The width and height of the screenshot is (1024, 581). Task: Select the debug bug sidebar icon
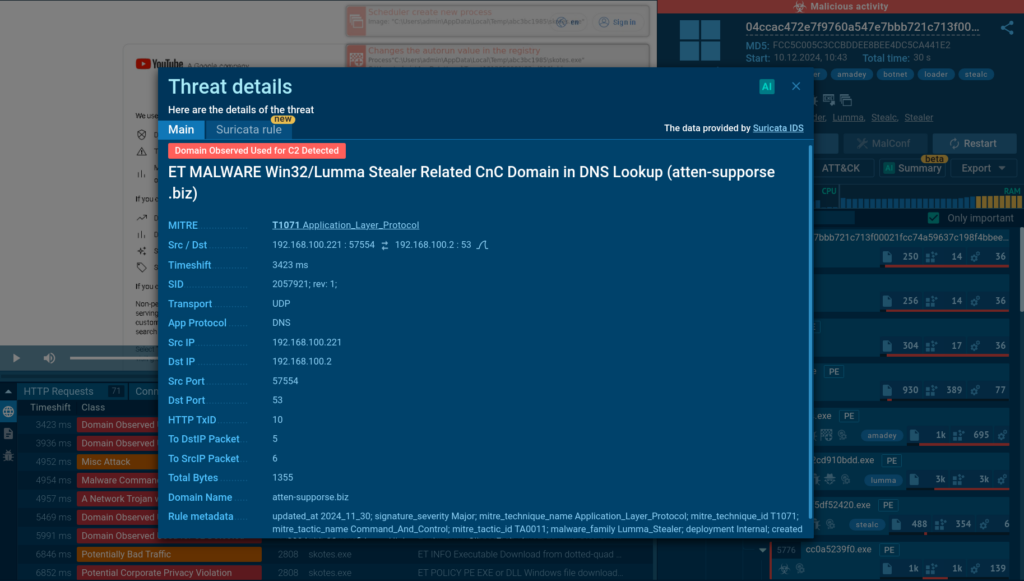coord(8,456)
